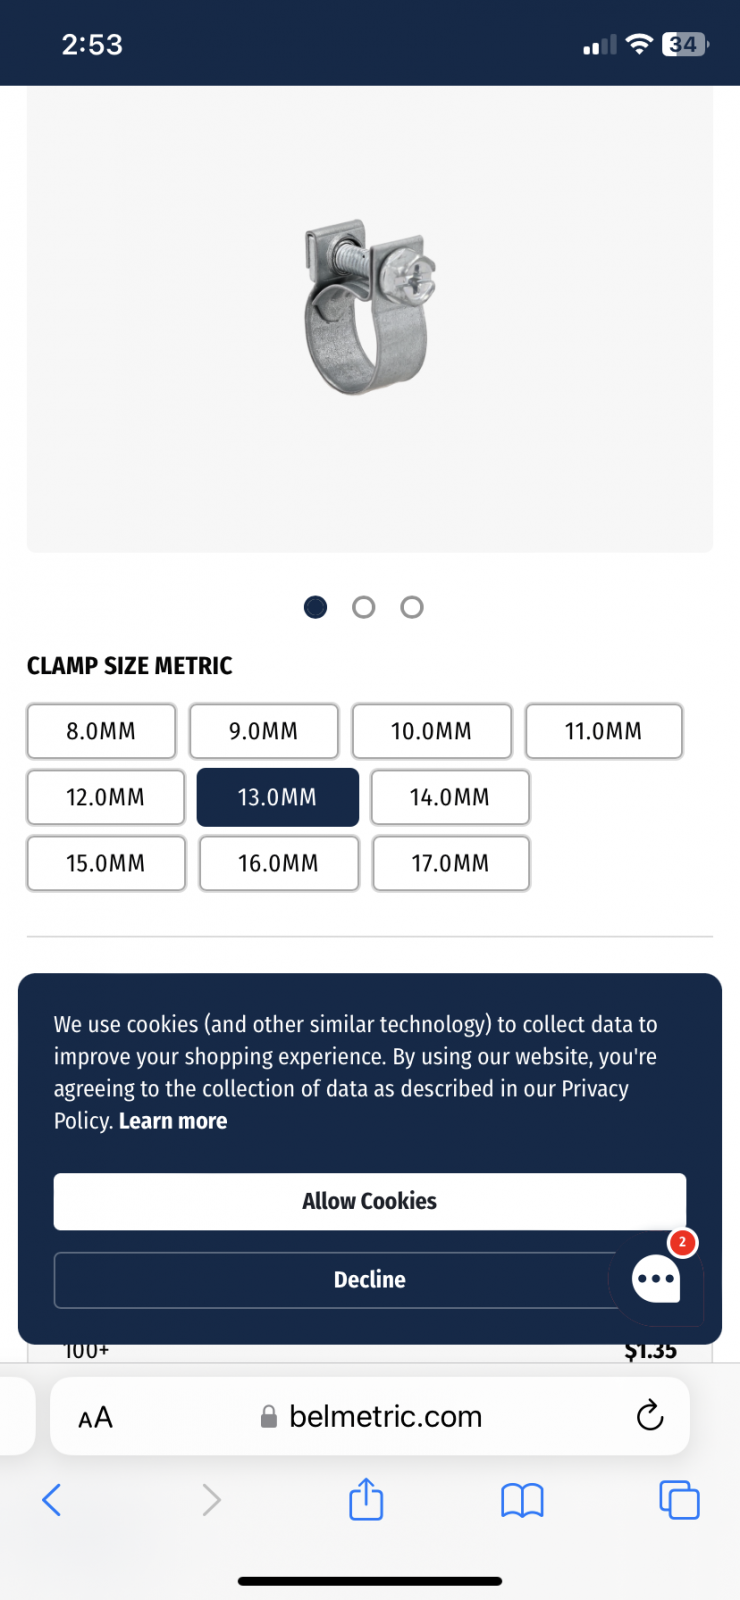Open the Safari tabs overview

[679, 1499]
